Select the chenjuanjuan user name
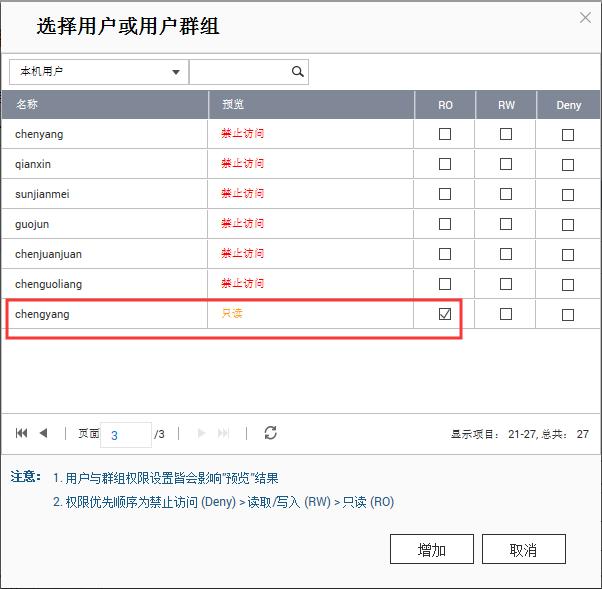Screen dimensions: 602x589 [x=48, y=254]
